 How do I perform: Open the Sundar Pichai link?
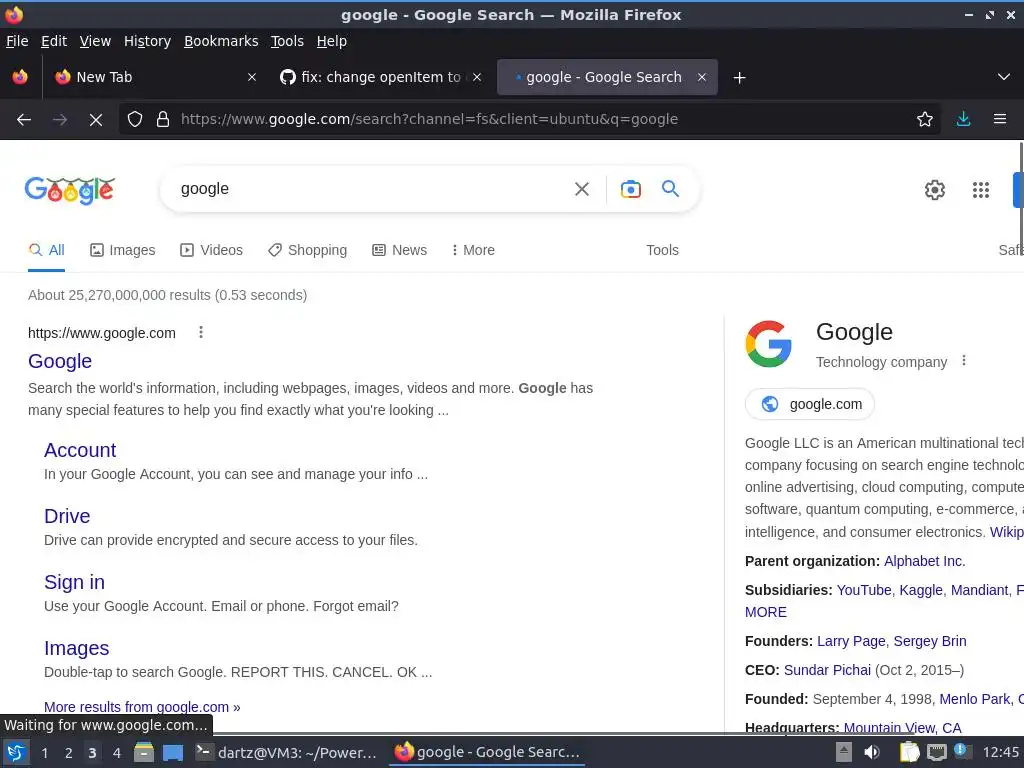pyautogui.click(x=827, y=670)
